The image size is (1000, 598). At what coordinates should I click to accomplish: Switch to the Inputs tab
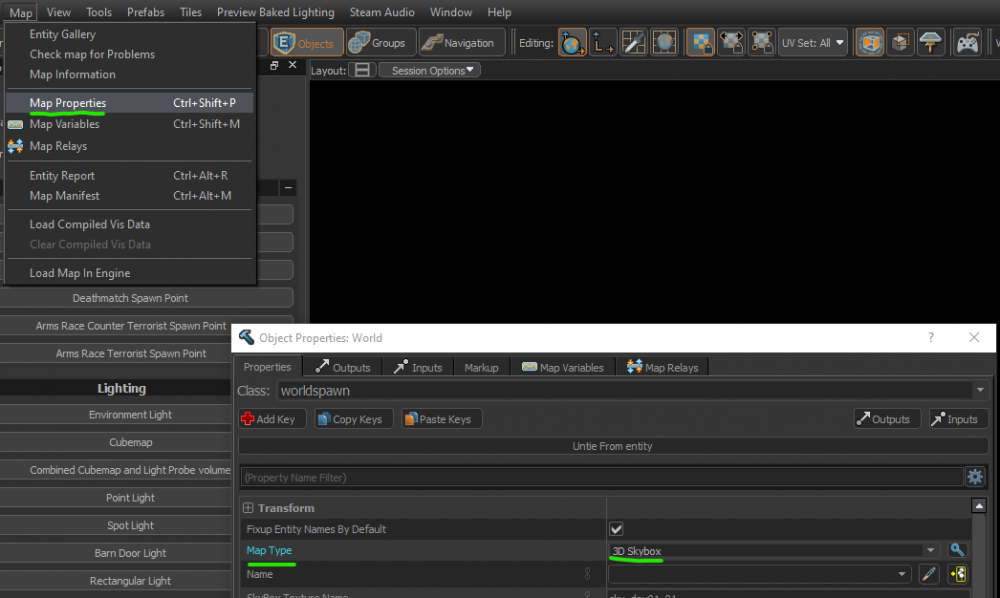pyautogui.click(x=418, y=367)
